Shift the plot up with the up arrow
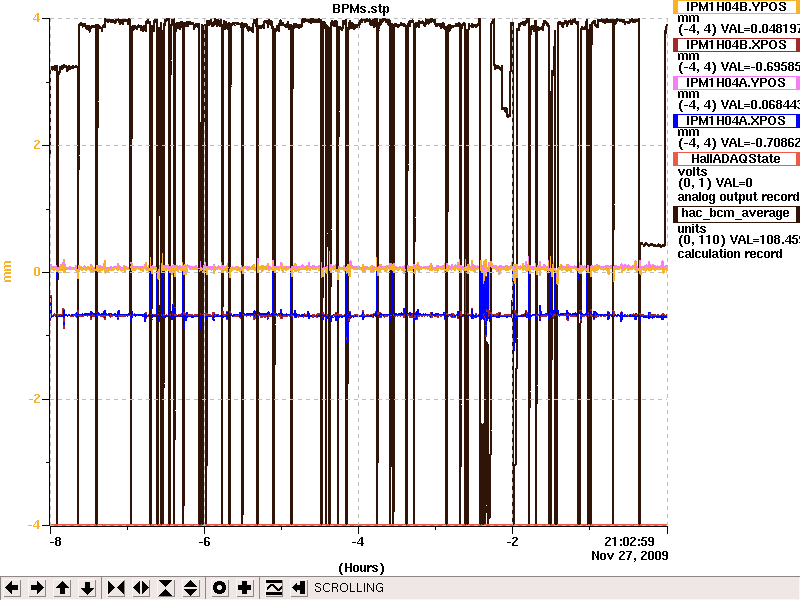The image size is (800, 600). 63,588
